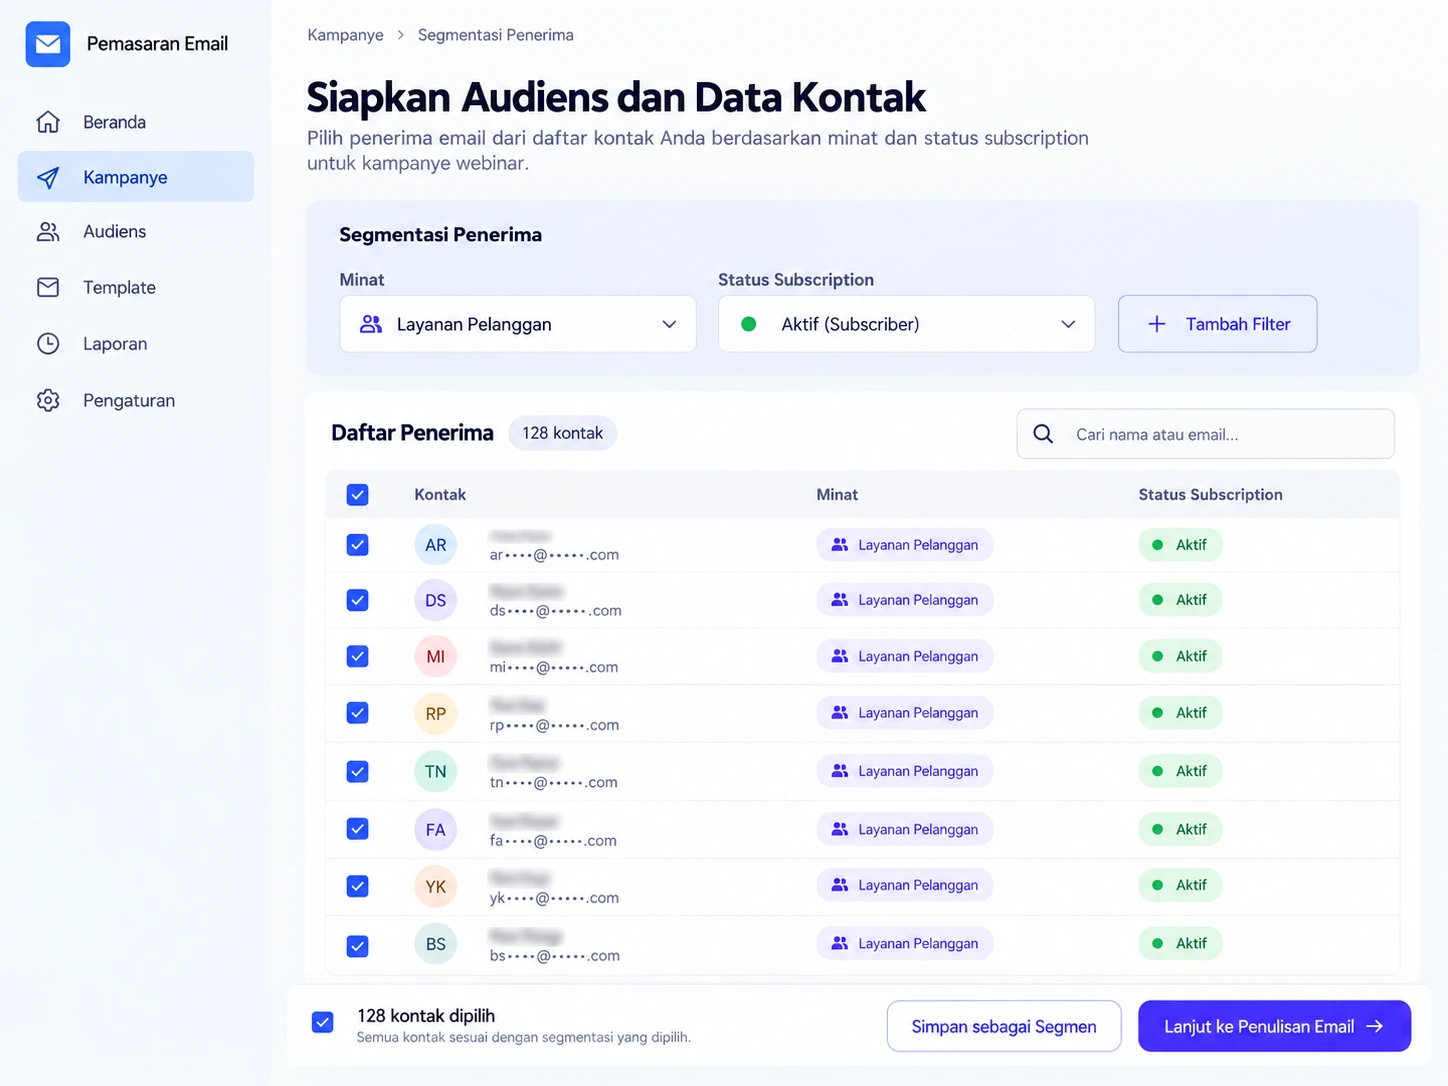Open the Audiens sidebar item
The image size is (1448, 1086).
pyautogui.click(x=136, y=232)
